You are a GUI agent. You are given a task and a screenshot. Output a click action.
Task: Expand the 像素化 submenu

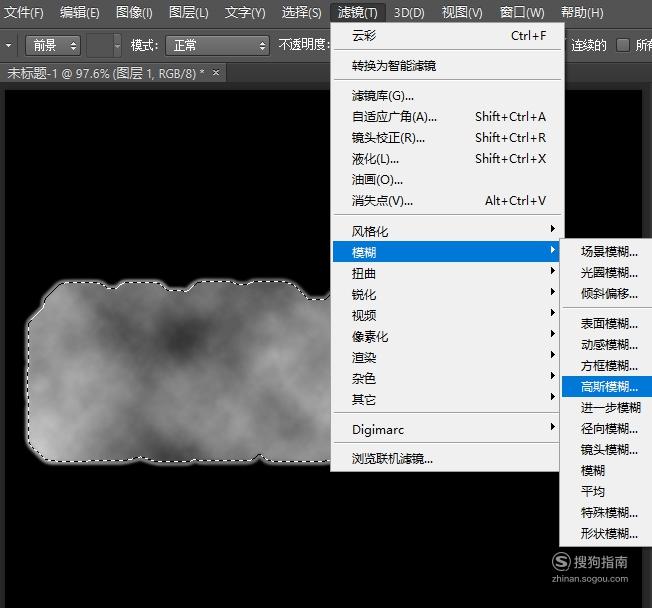(446, 336)
